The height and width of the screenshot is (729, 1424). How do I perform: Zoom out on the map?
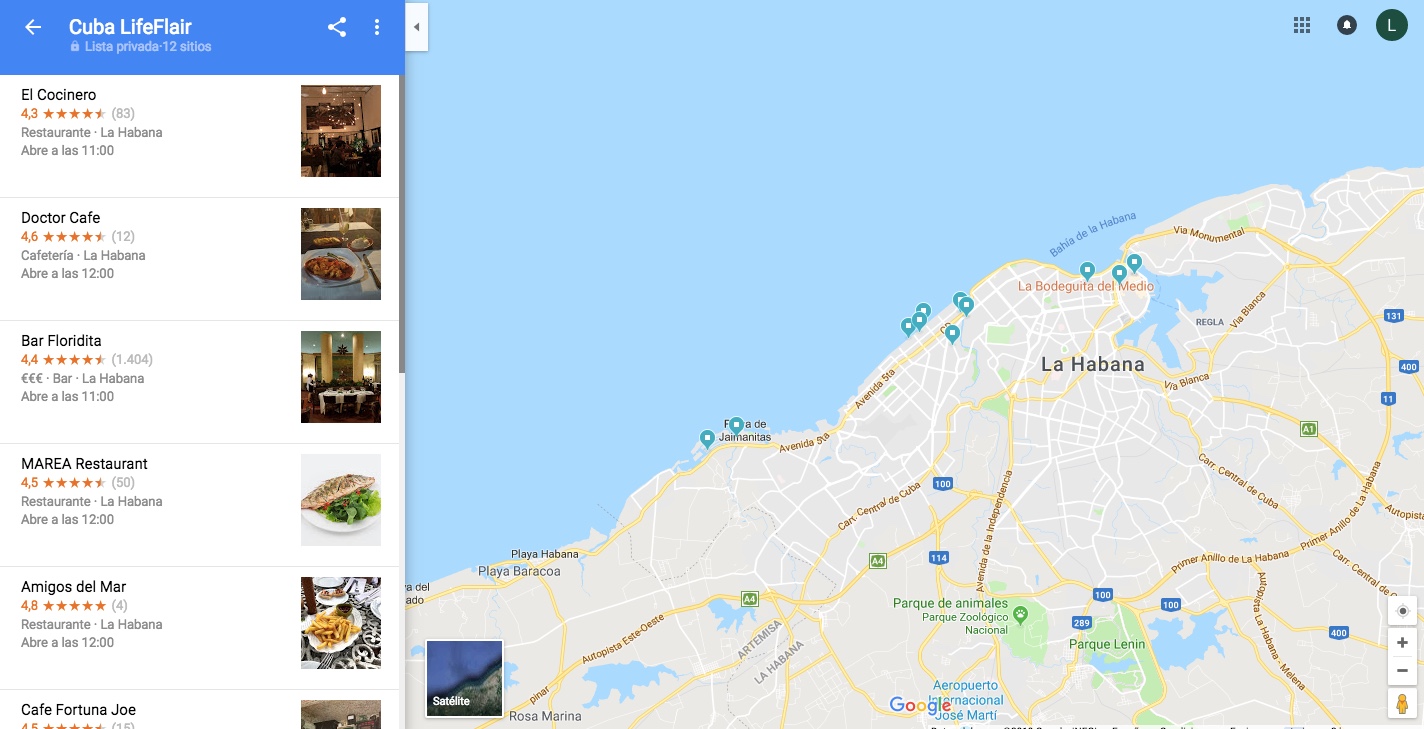1402,670
